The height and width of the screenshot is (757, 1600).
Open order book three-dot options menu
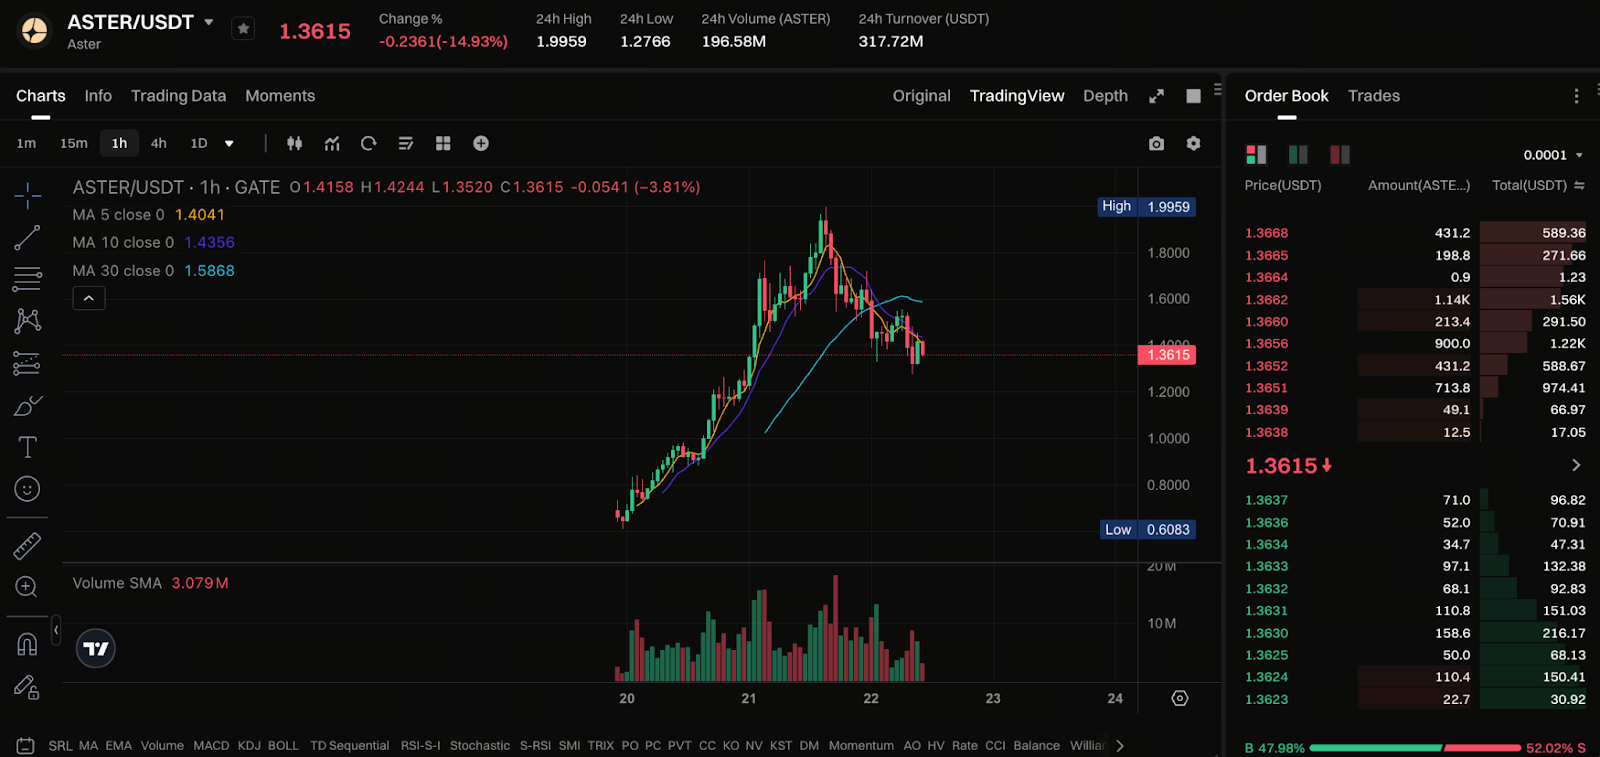coord(1576,96)
